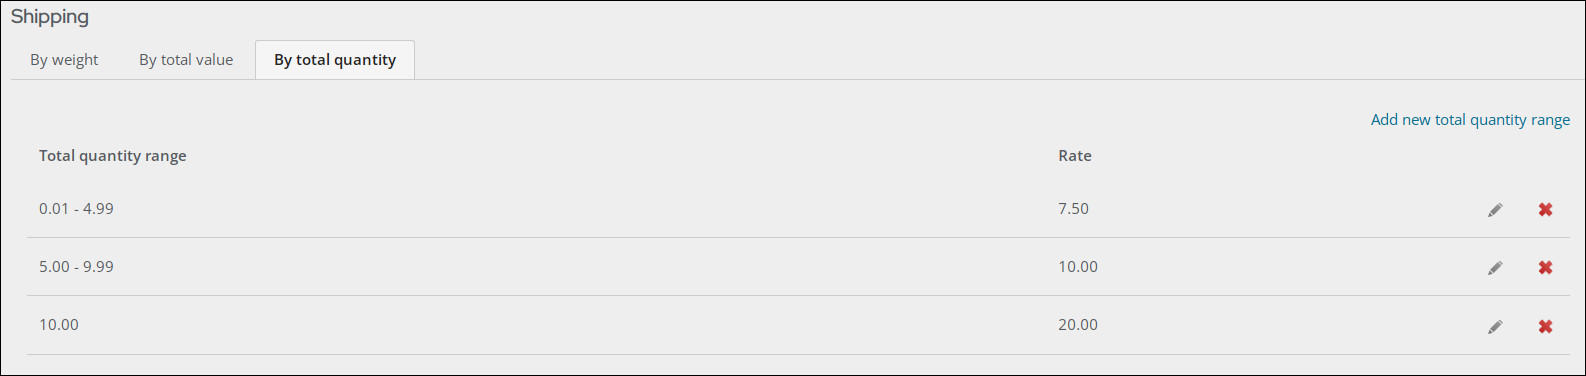
Task: Remove the 5.00 - 9.99 range row
Action: 1545,268
